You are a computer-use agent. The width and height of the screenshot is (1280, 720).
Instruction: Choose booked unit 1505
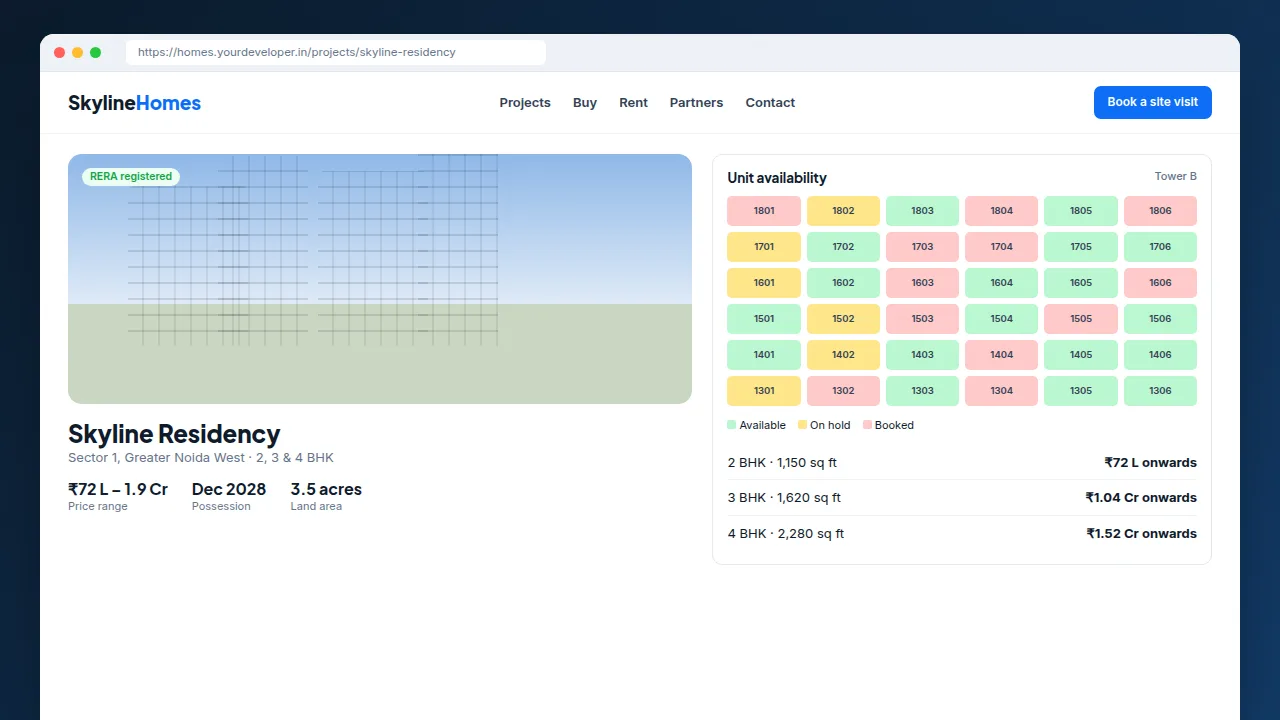(1081, 319)
